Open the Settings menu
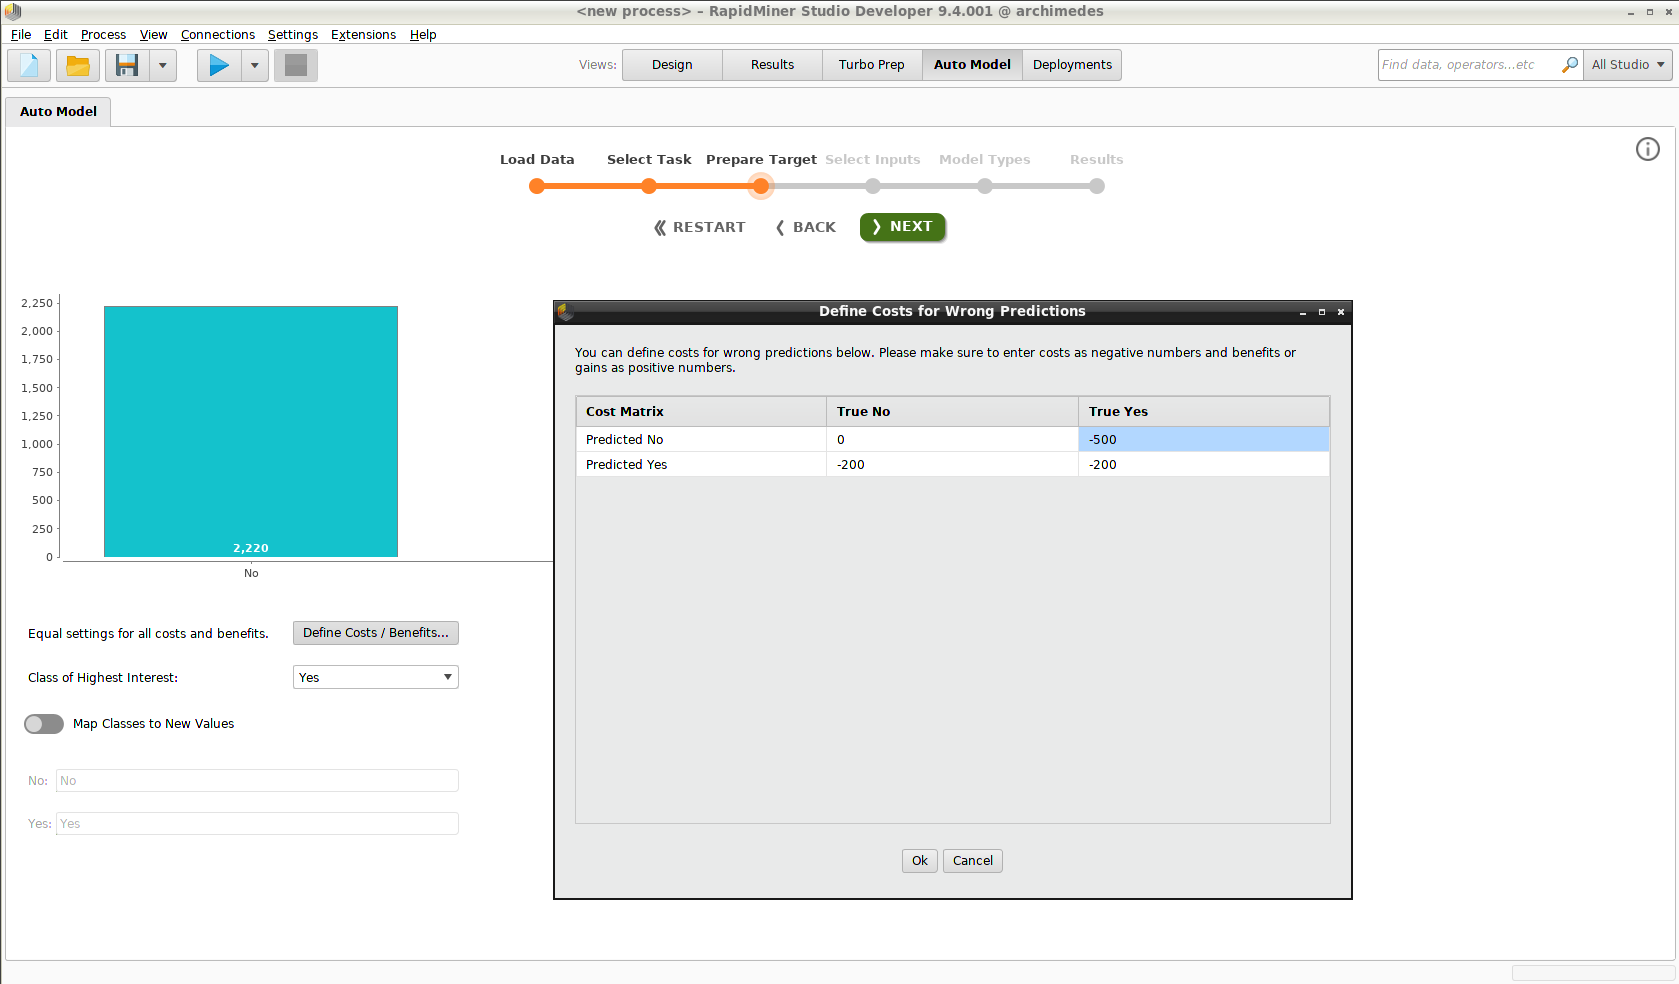The height and width of the screenshot is (984, 1679). click(293, 34)
